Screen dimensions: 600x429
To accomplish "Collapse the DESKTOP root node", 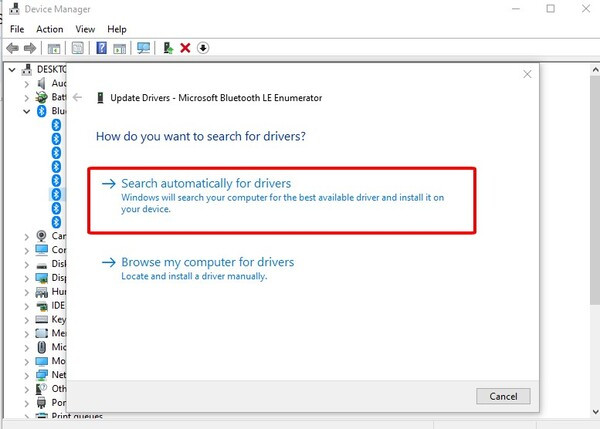I will pyautogui.click(x=12, y=70).
